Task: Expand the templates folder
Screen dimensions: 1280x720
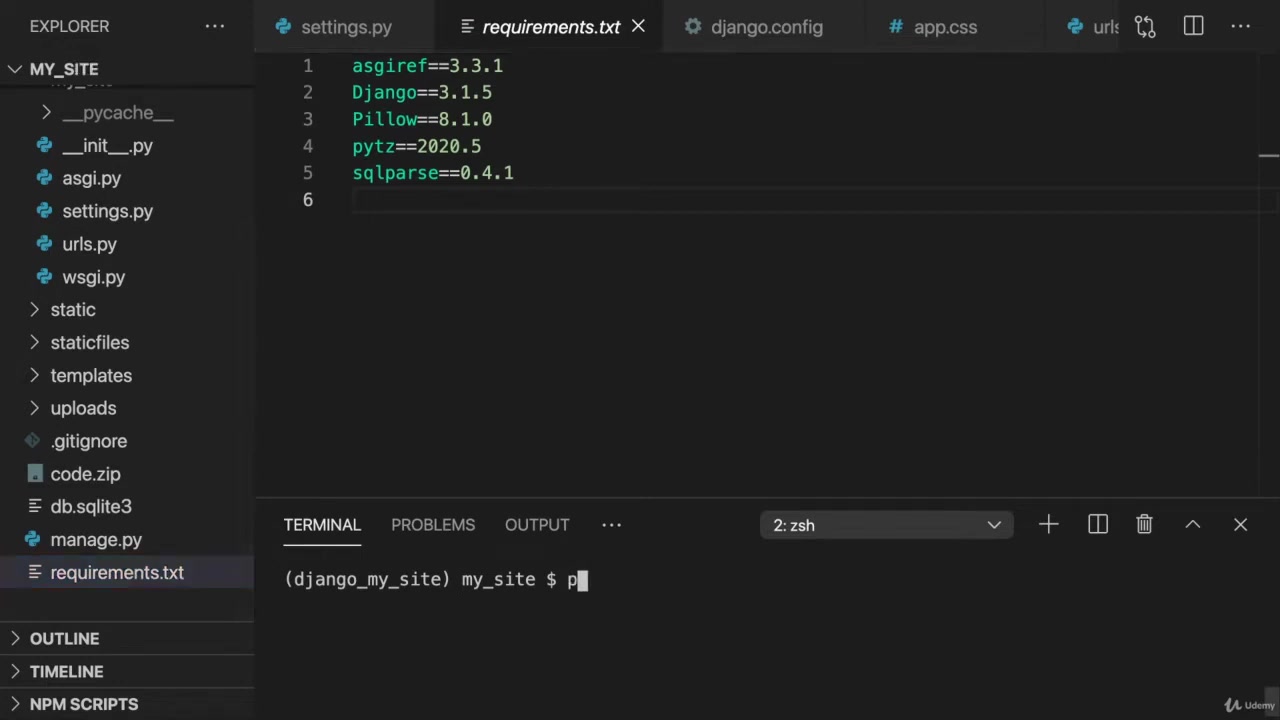Action: (90, 376)
